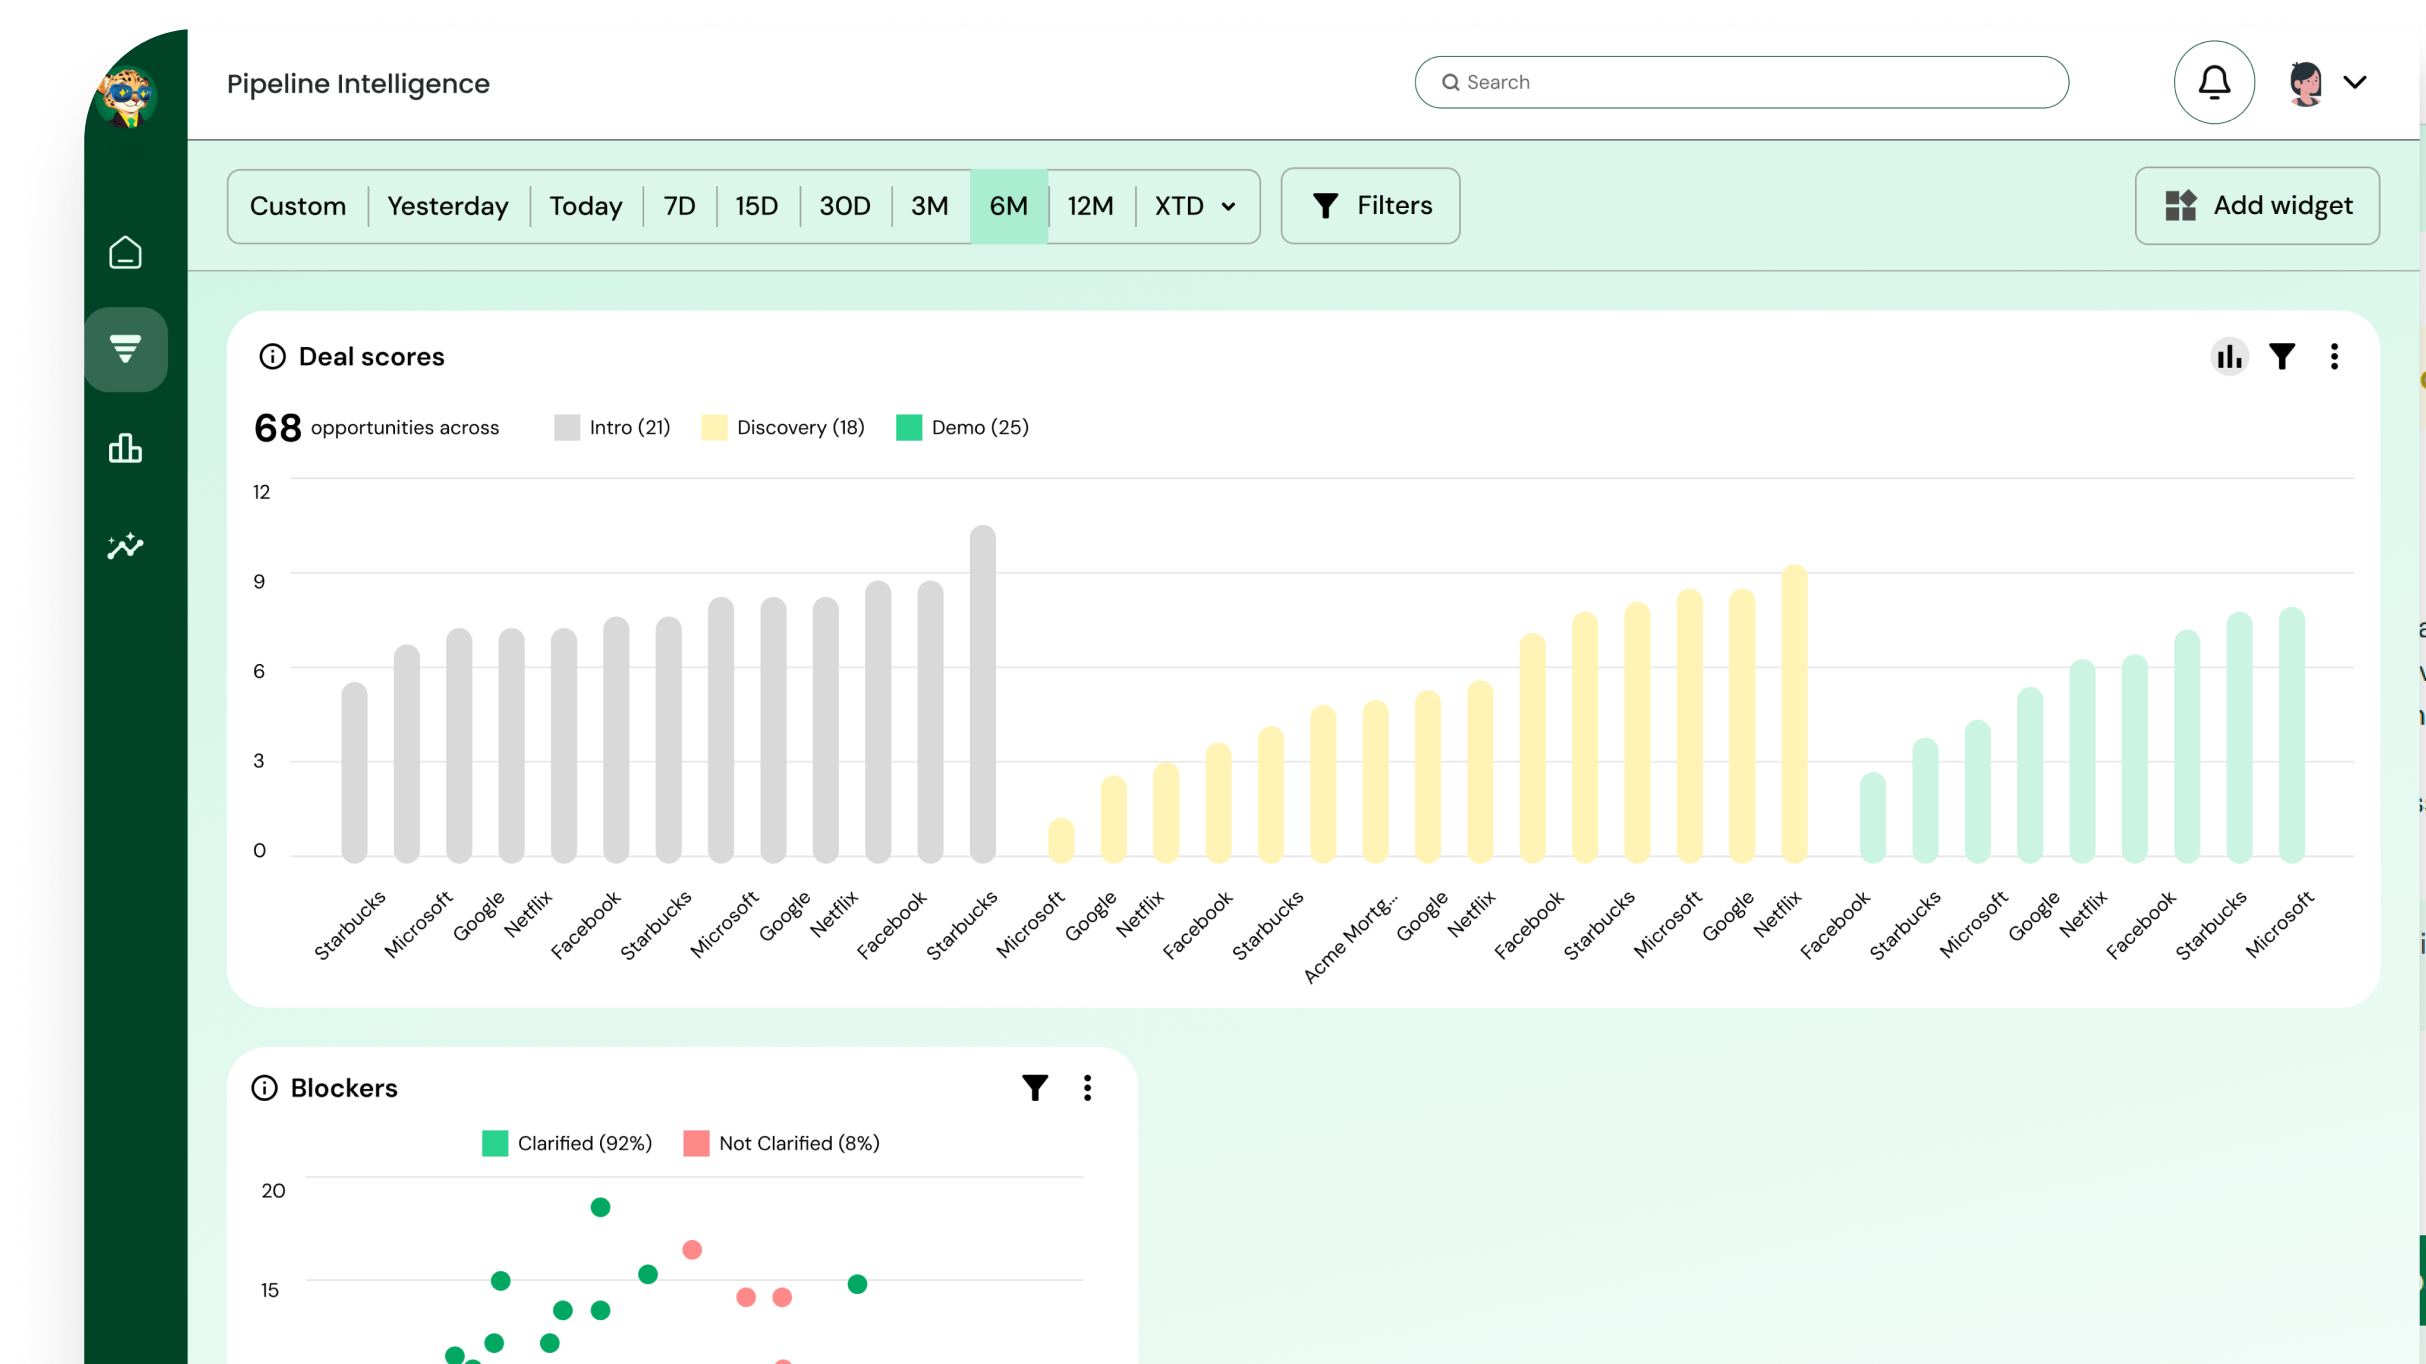
Task: Click the Deal scores info icon
Action: tap(272, 357)
